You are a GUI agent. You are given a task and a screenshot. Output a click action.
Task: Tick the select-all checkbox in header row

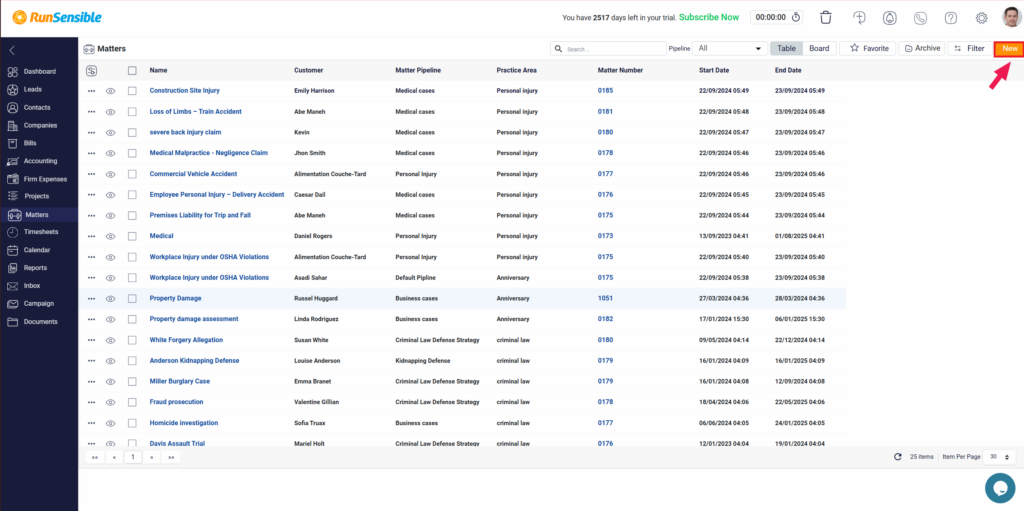click(132, 70)
